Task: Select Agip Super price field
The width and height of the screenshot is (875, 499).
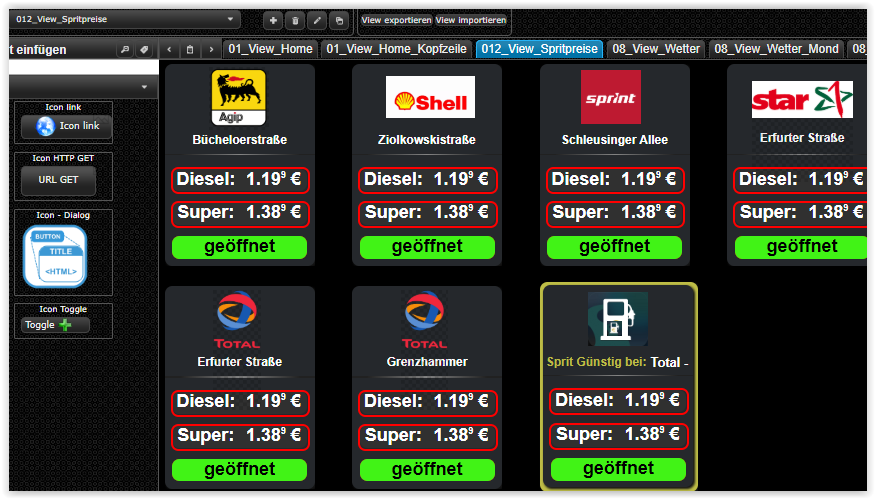Action: [240, 213]
